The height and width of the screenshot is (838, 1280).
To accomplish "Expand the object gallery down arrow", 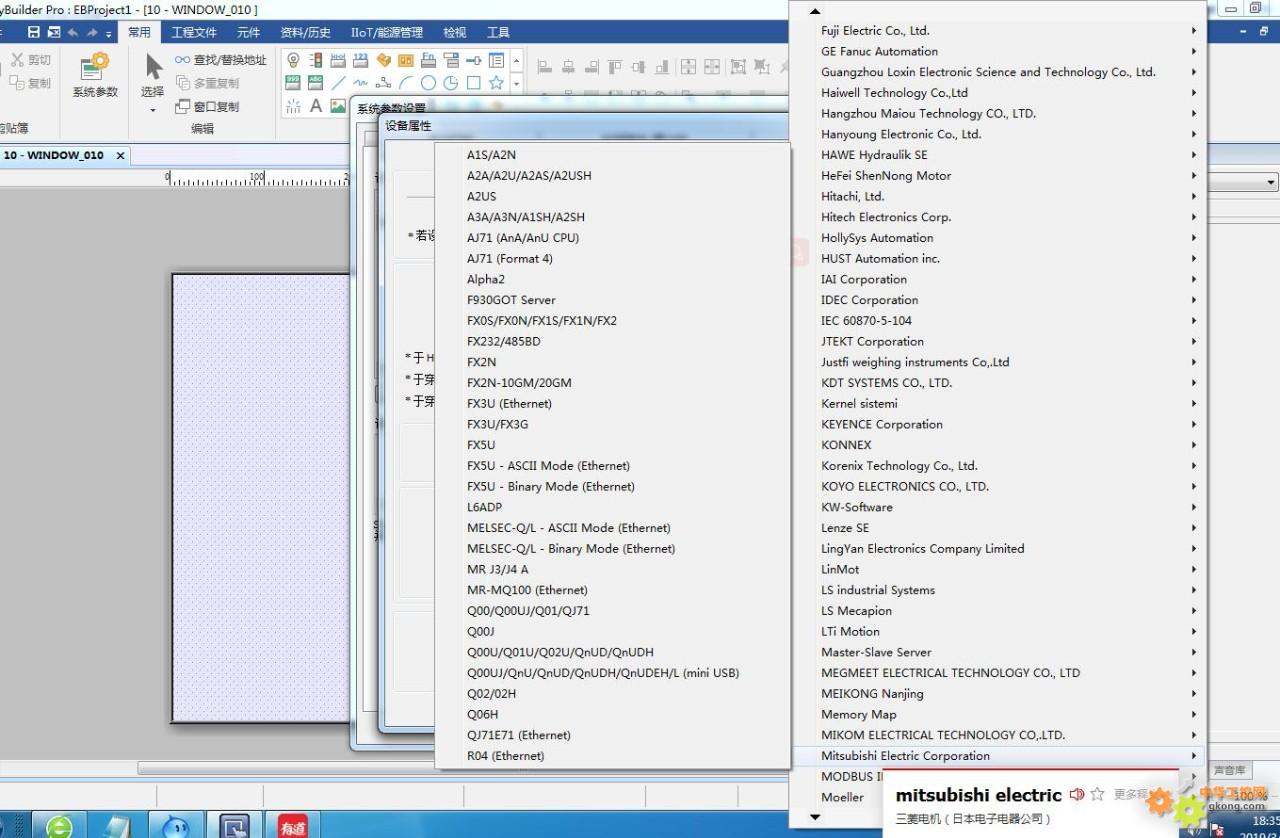I will tap(517, 83).
